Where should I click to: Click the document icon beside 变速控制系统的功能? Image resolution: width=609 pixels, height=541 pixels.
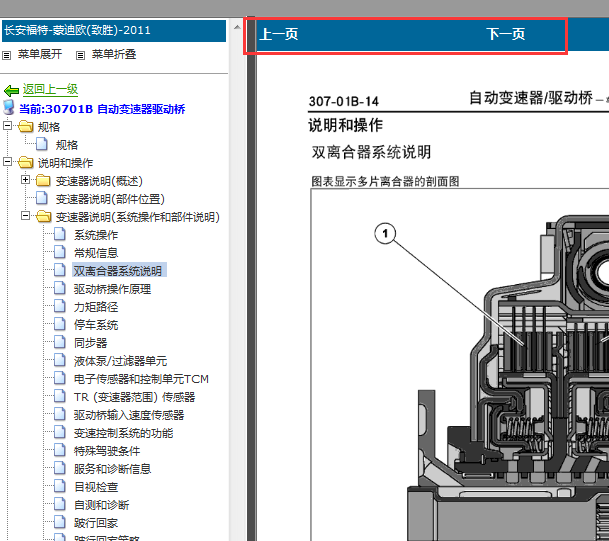(59, 432)
